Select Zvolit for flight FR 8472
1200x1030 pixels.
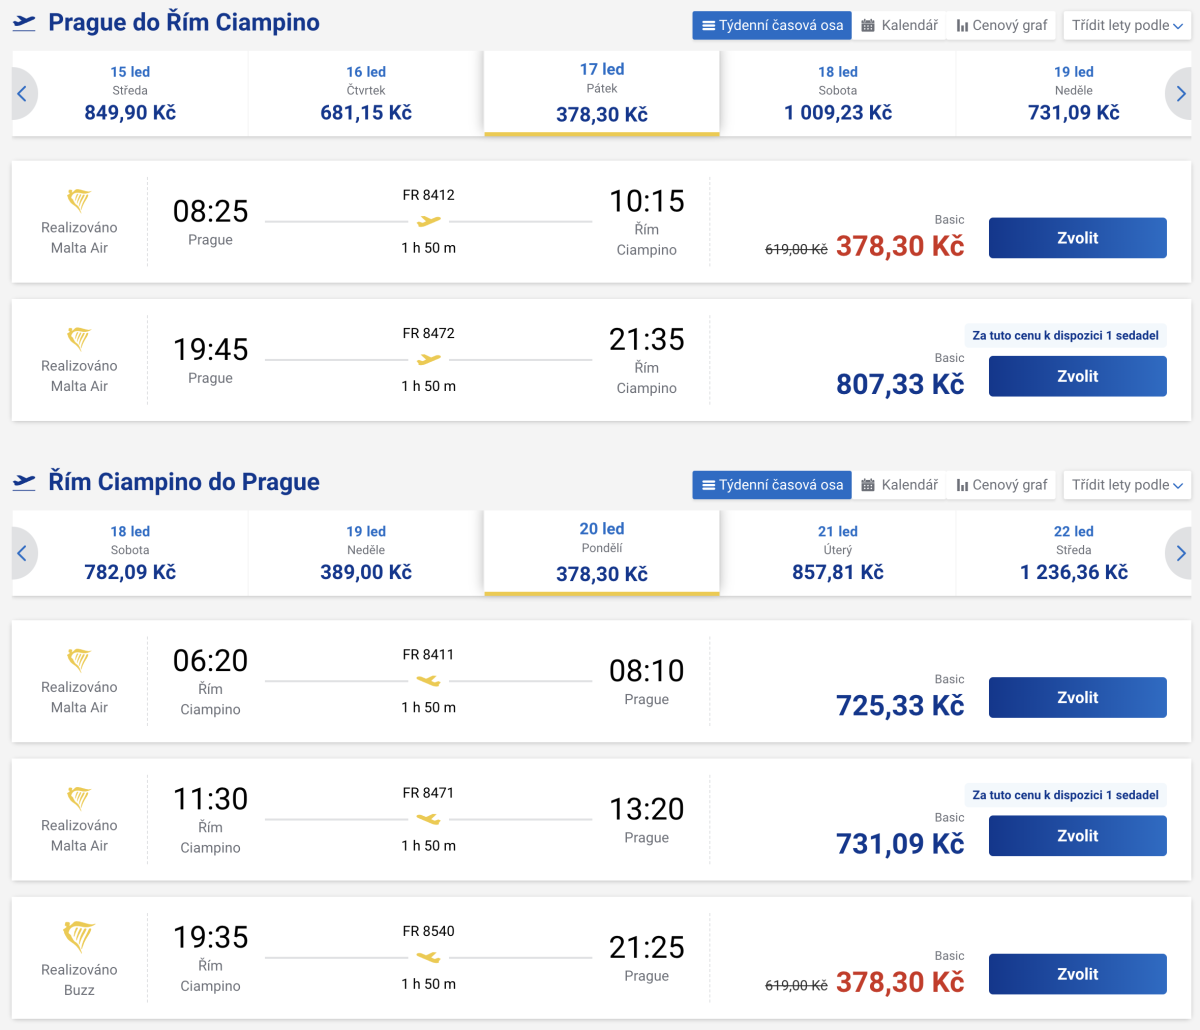[x=1077, y=376]
